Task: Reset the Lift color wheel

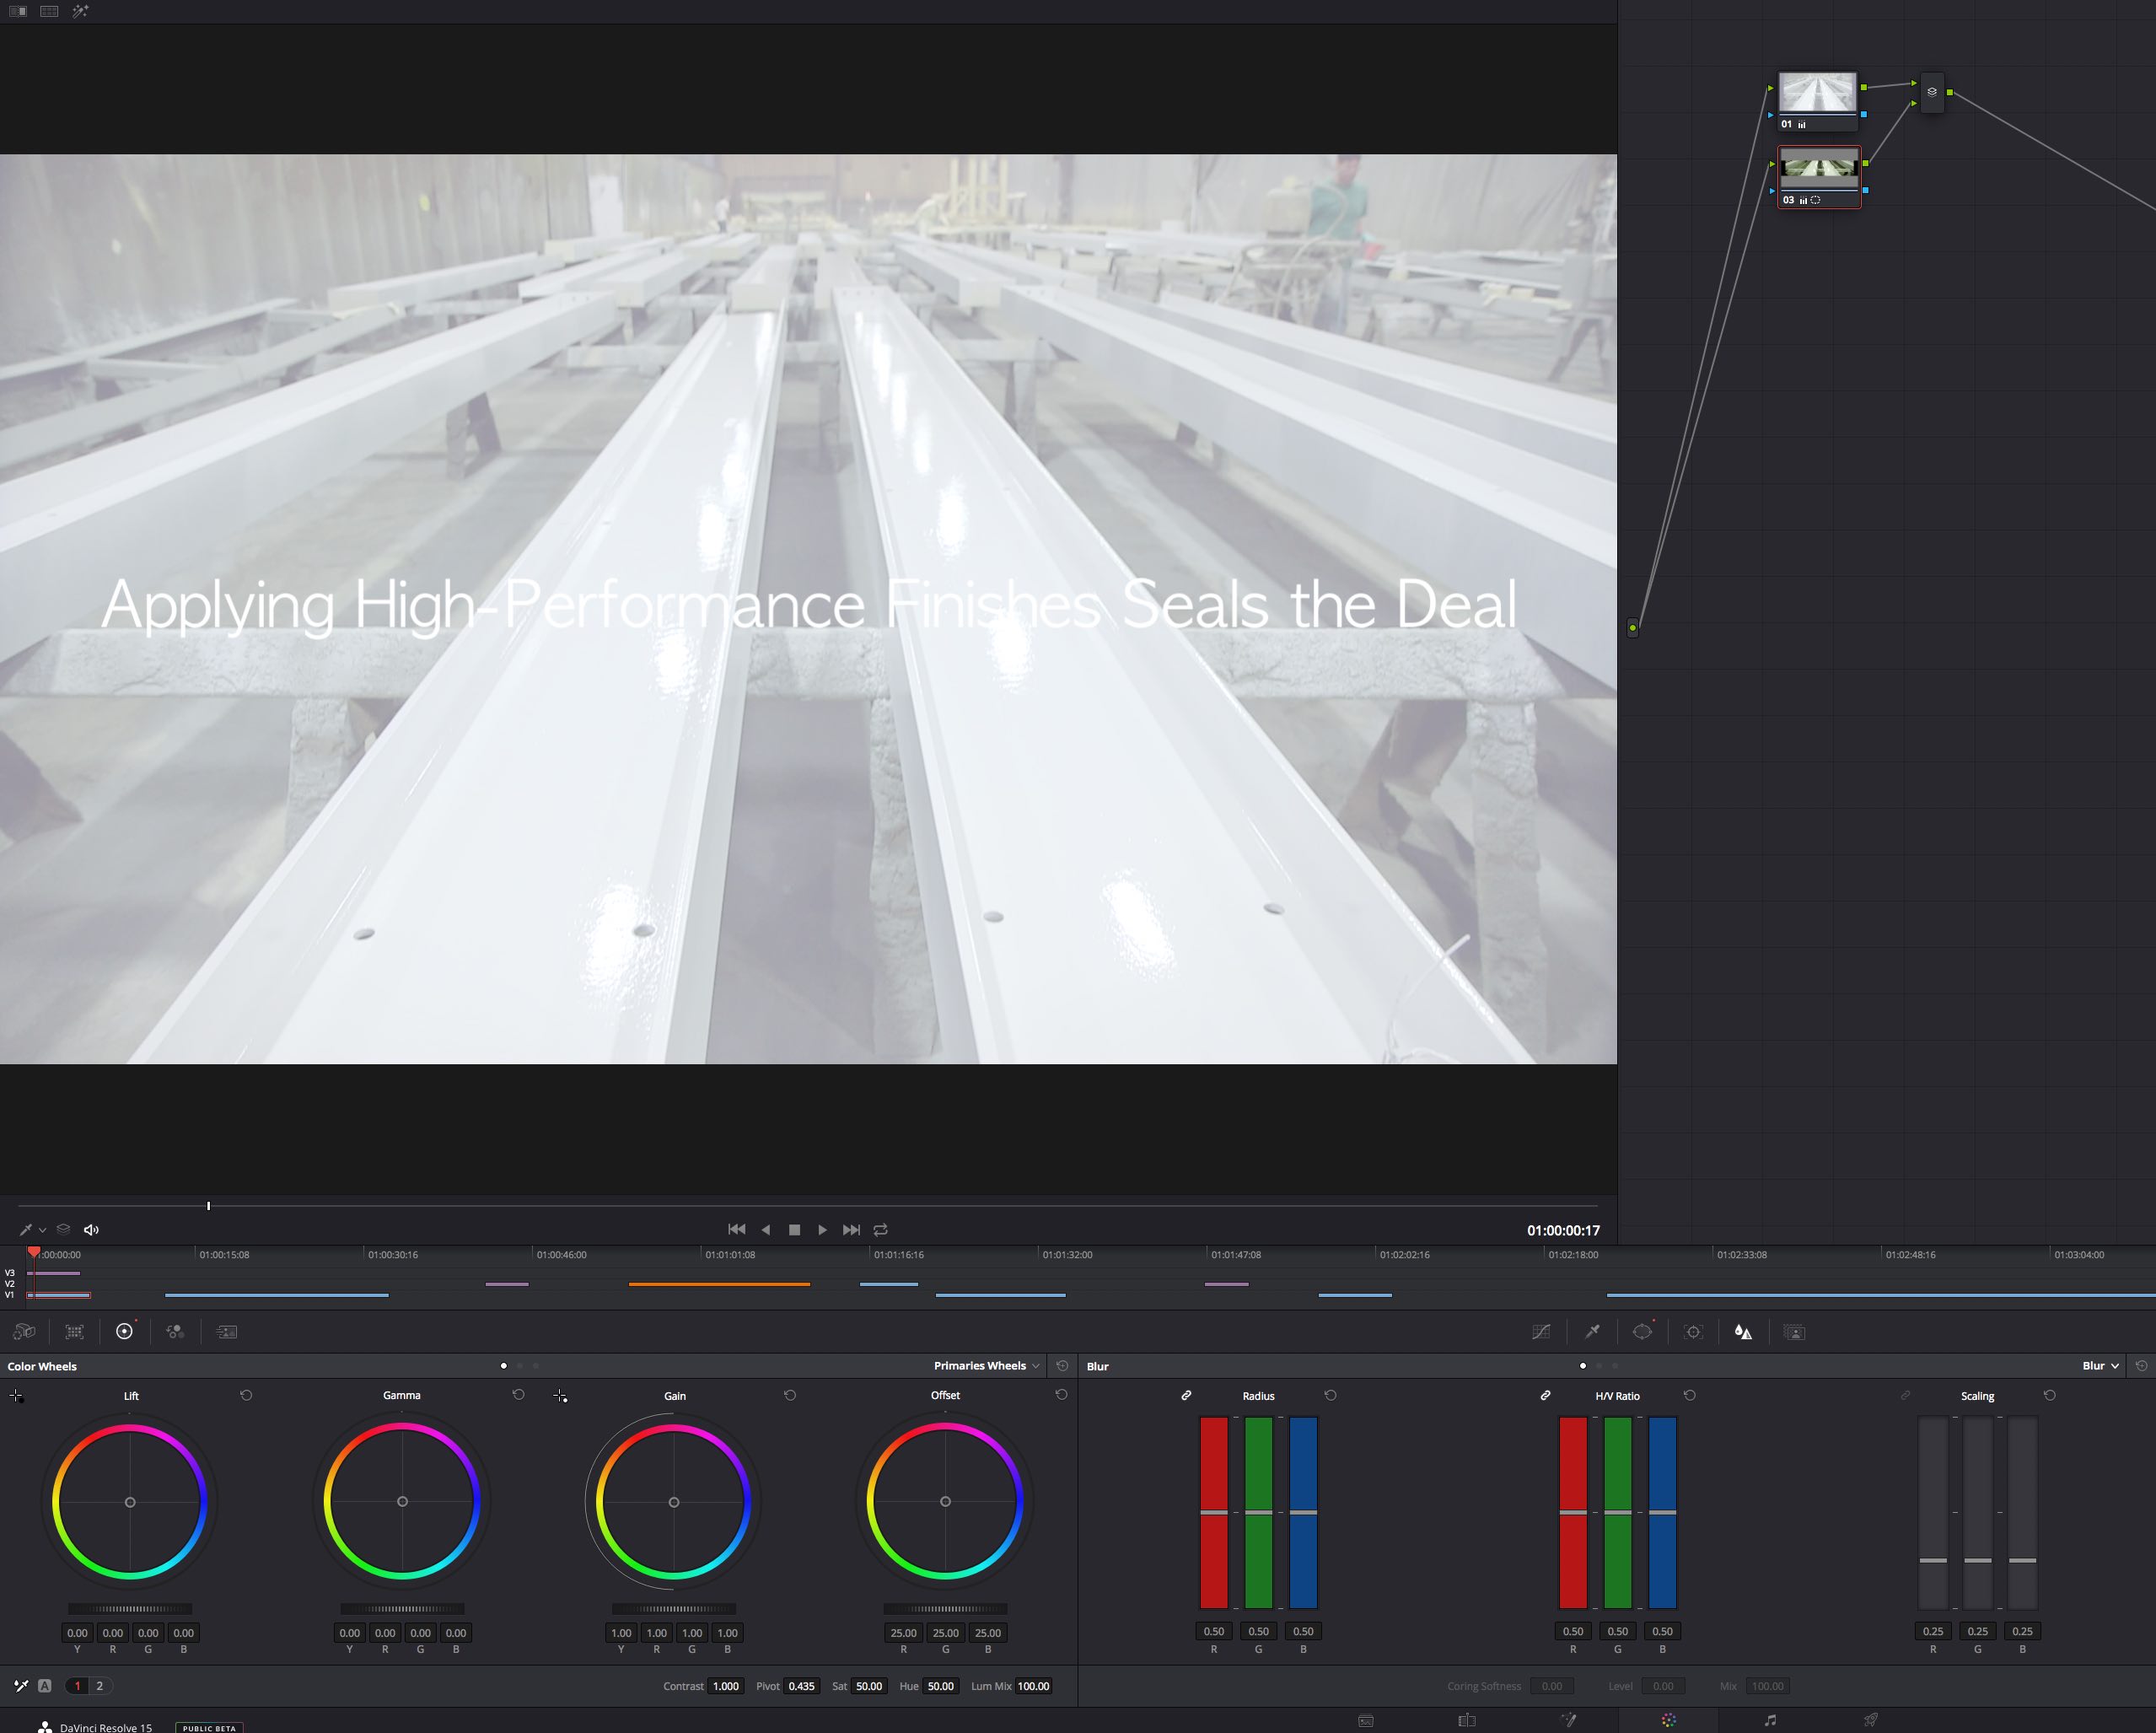Action: click(x=246, y=1395)
